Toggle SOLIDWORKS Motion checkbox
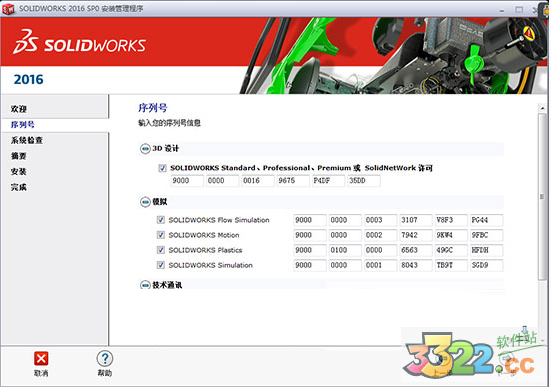Viewport: 551px width, 387px height. pyautogui.click(x=161, y=235)
